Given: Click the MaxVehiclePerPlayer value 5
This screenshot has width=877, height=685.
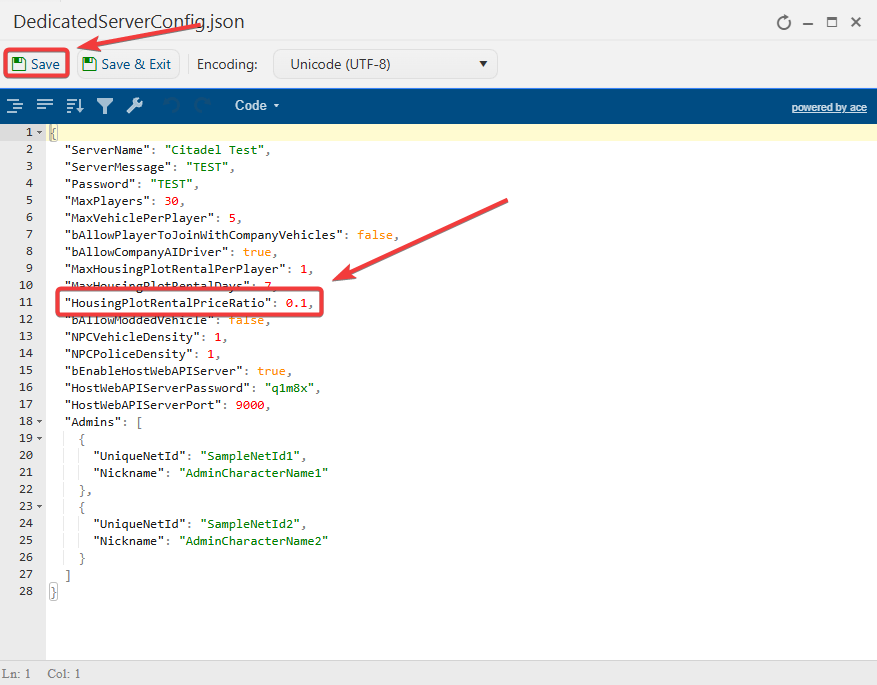Looking at the screenshot, I should (232, 218).
